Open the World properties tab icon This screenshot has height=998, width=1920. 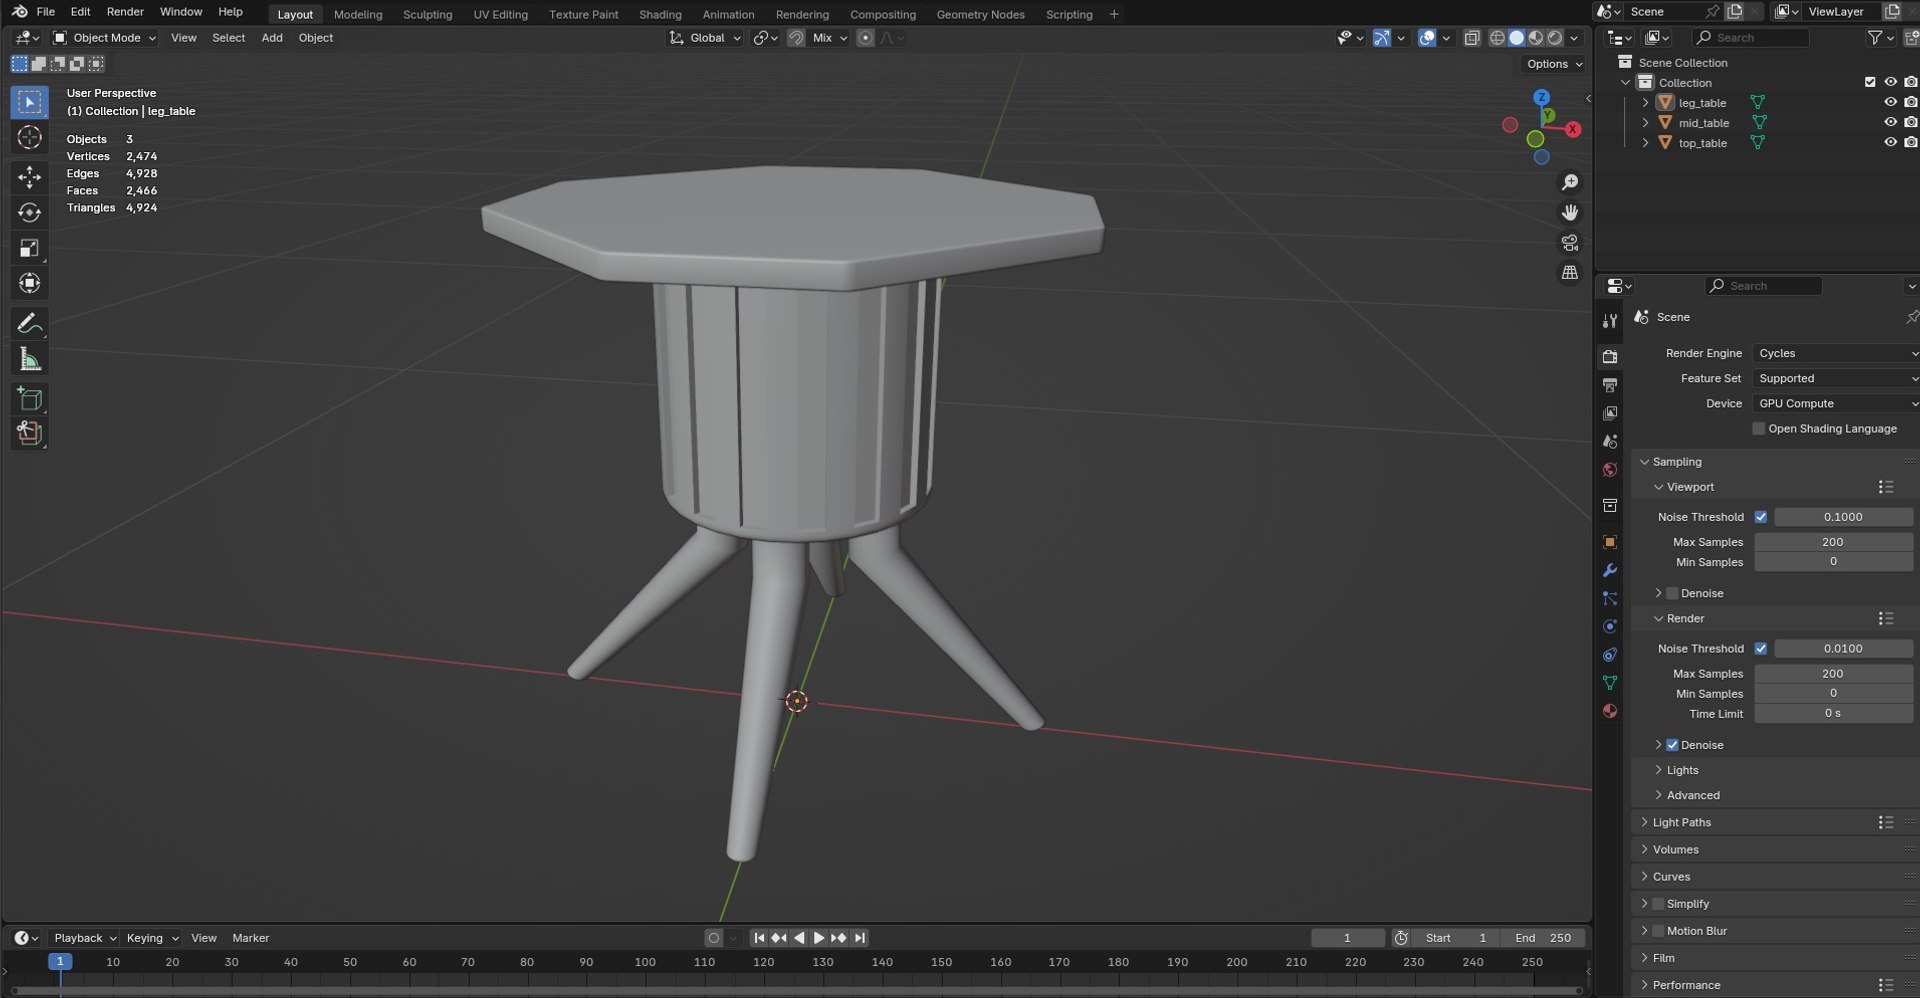click(x=1610, y=470)
